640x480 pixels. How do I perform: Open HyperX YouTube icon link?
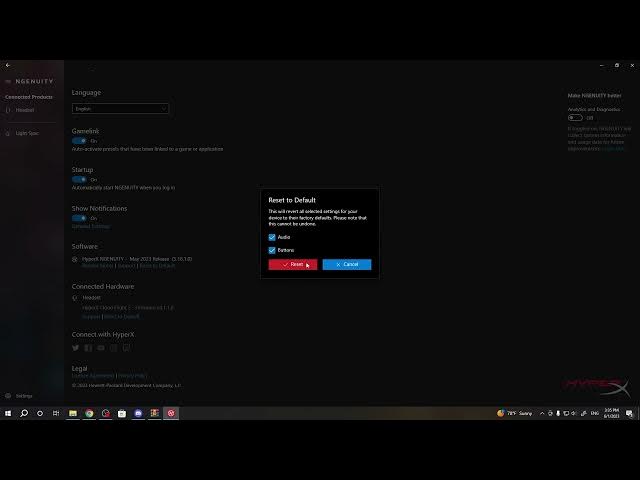pos(101,348)
